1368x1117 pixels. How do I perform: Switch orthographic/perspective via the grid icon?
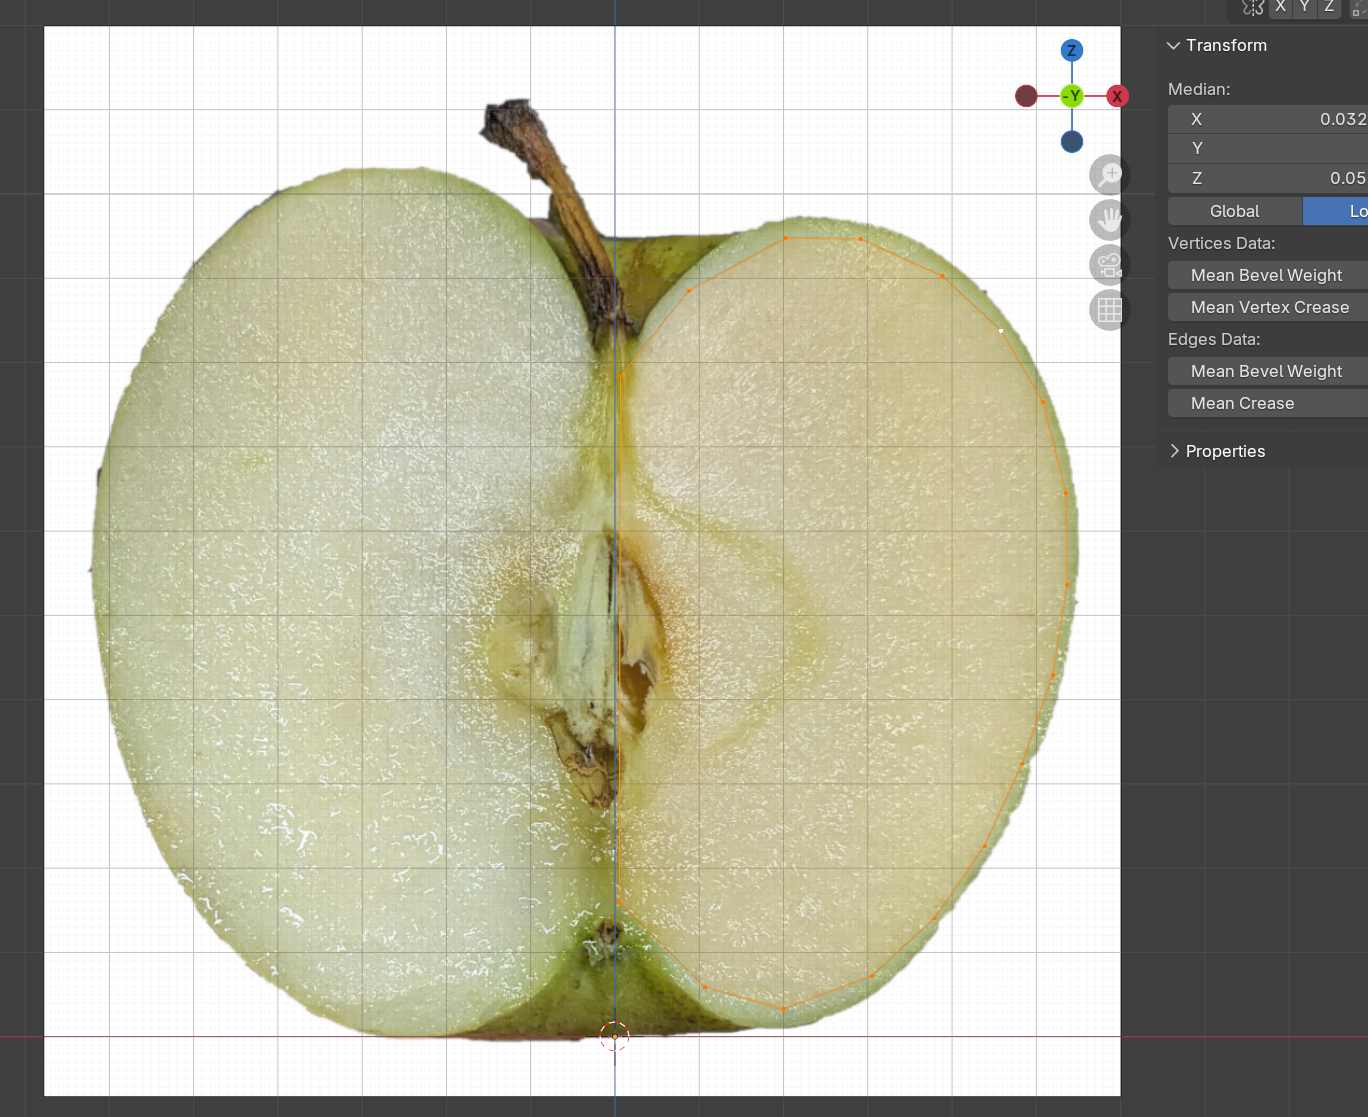coord(1109,310)
